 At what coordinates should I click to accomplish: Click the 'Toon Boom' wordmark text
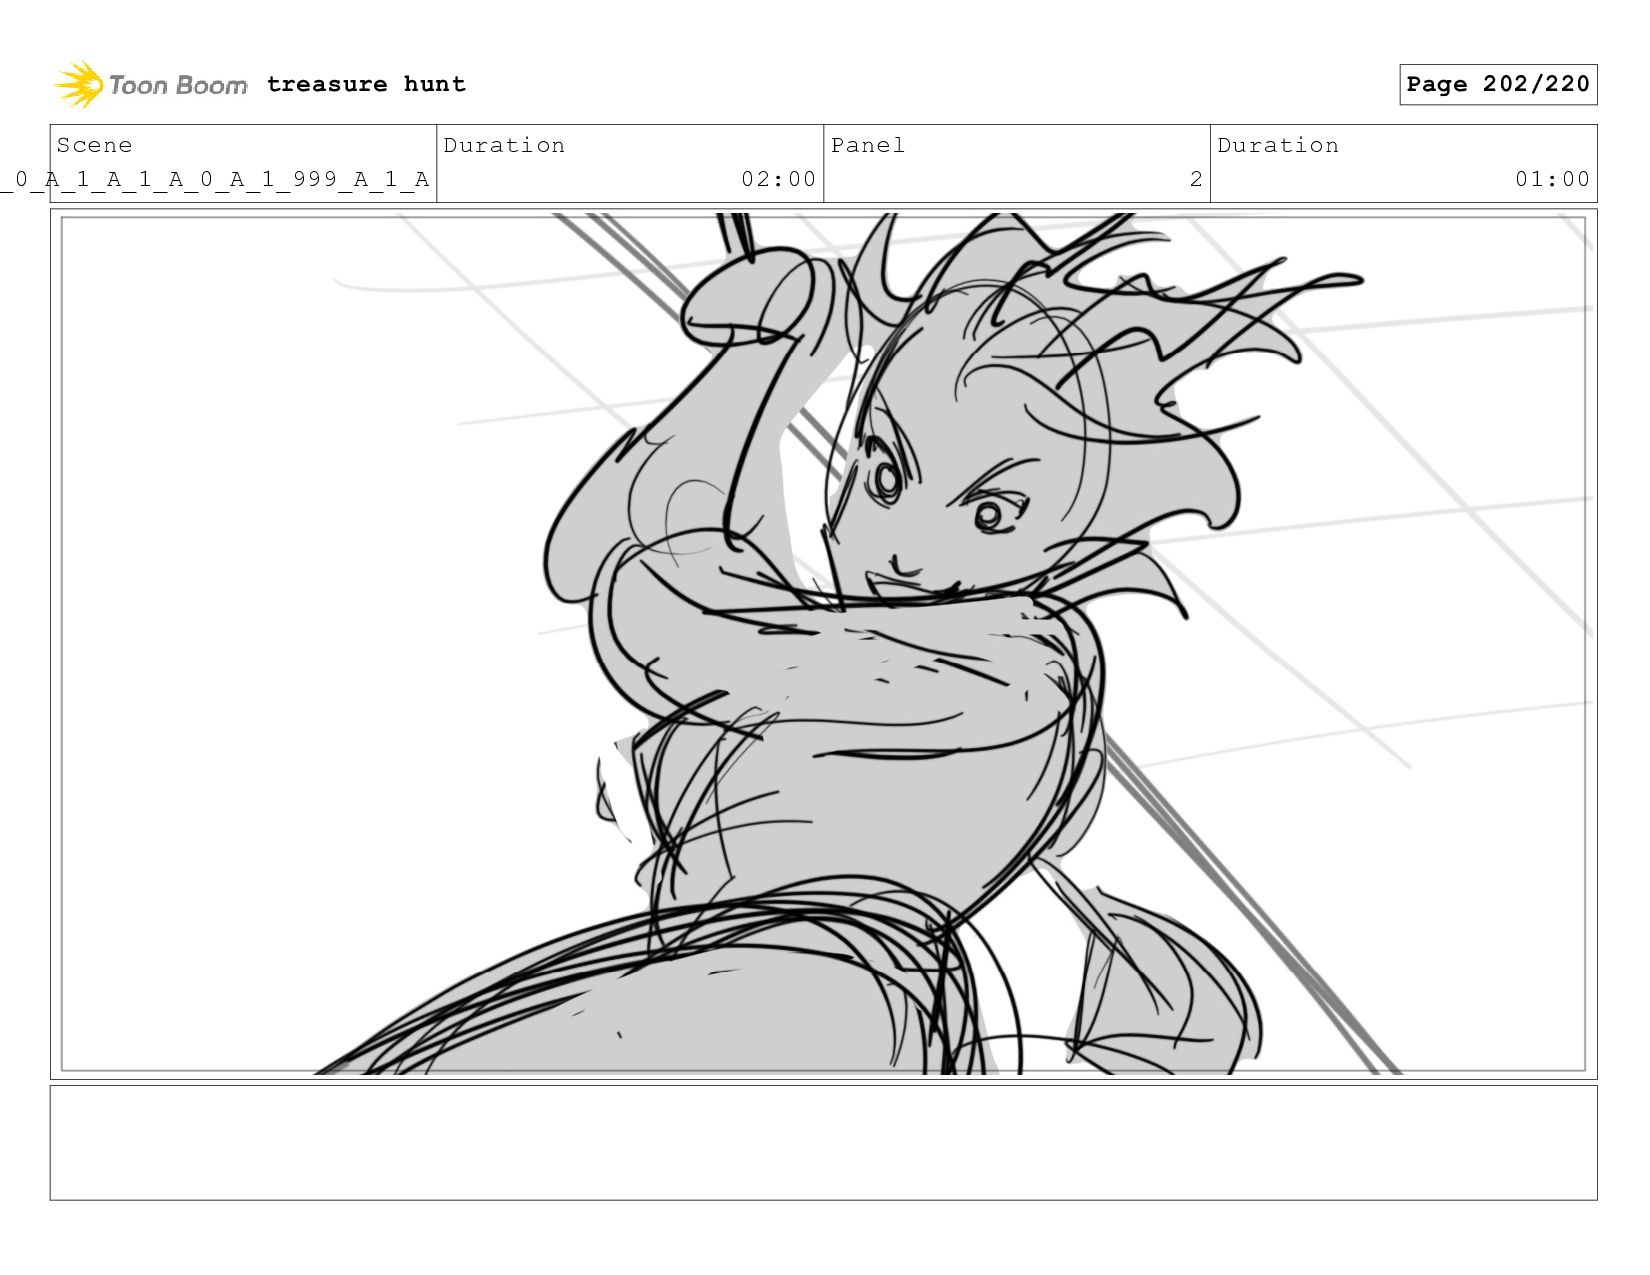coord(178,85)
